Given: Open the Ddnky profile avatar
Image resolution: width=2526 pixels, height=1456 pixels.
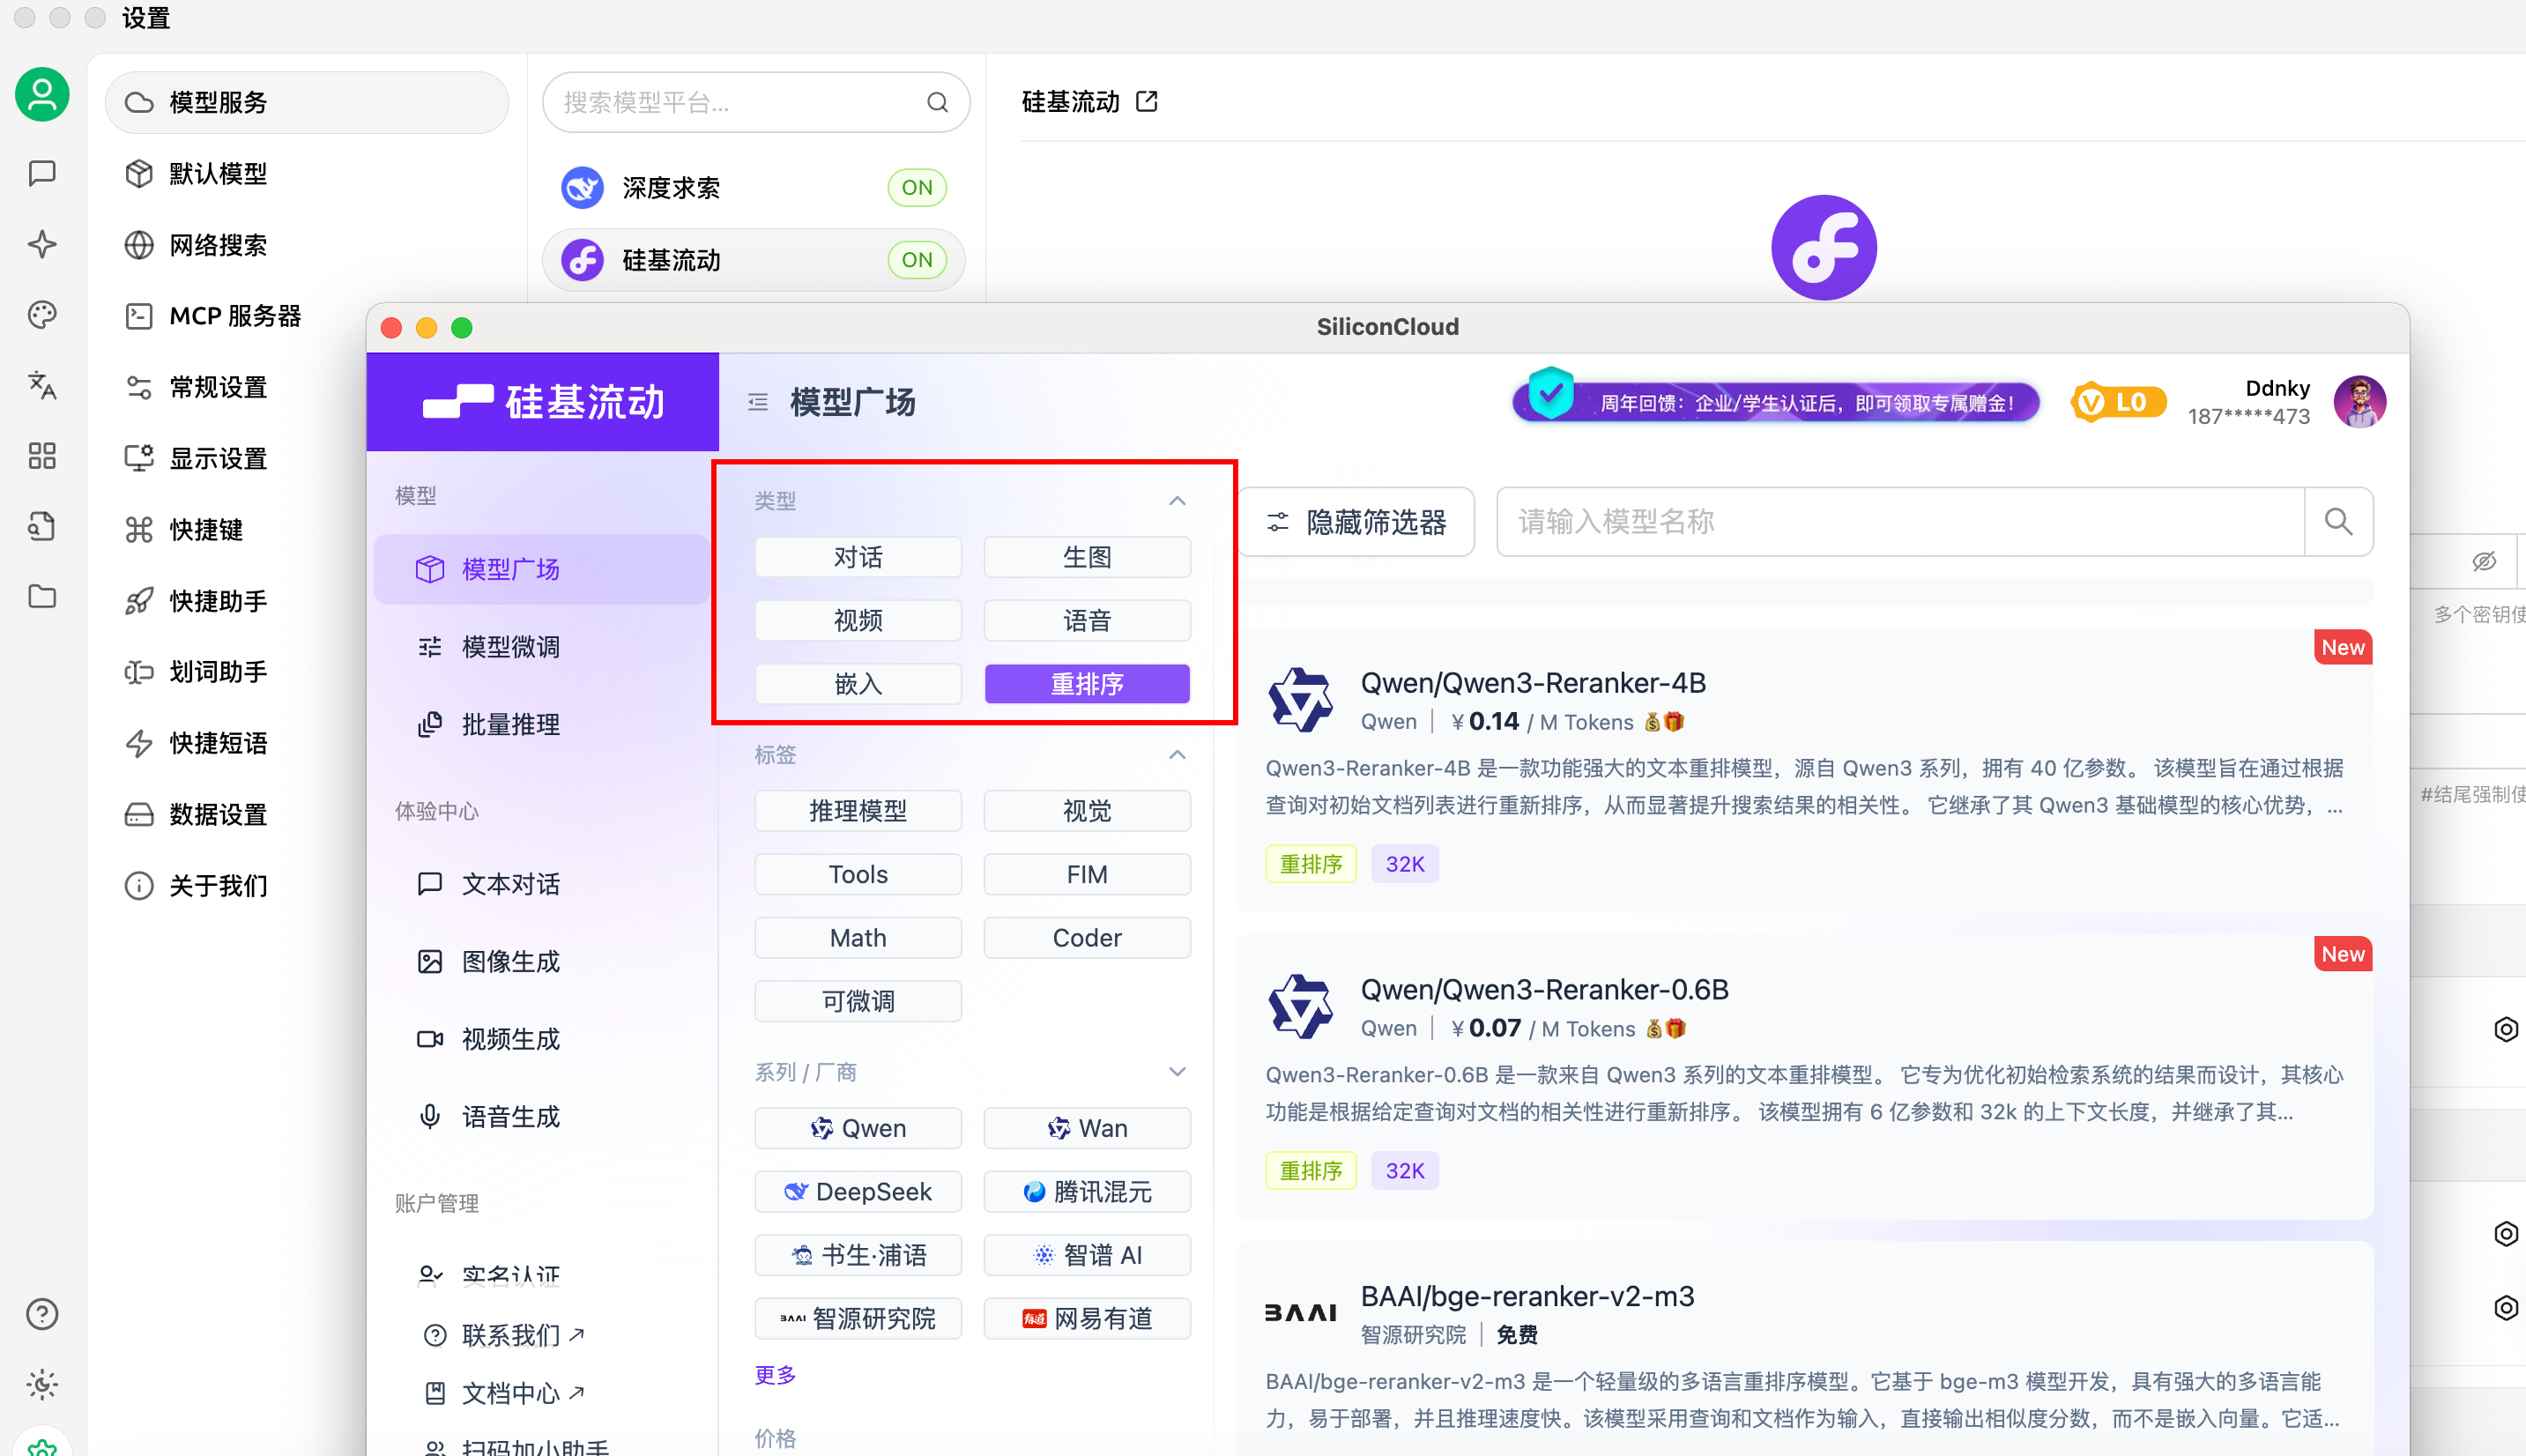Looking at the screenshot, I should pos(2359,402).
